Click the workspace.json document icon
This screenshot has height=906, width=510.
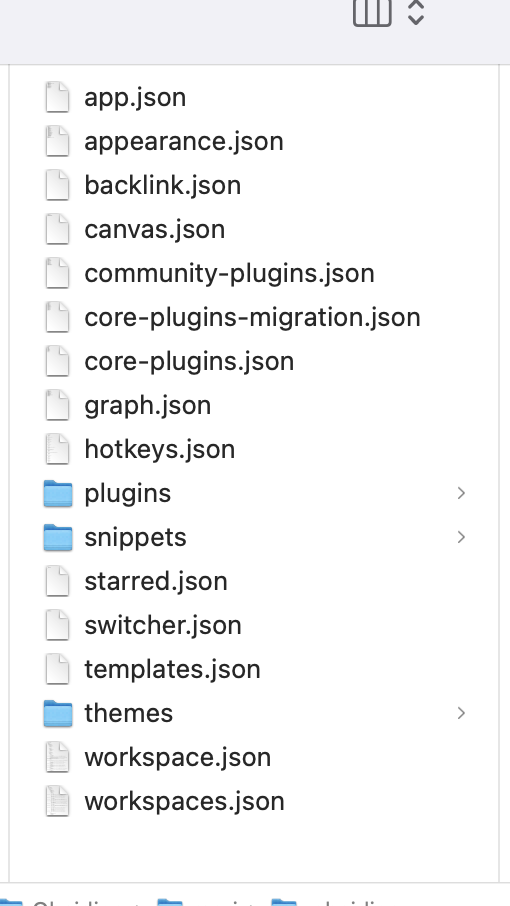point(58,757)
